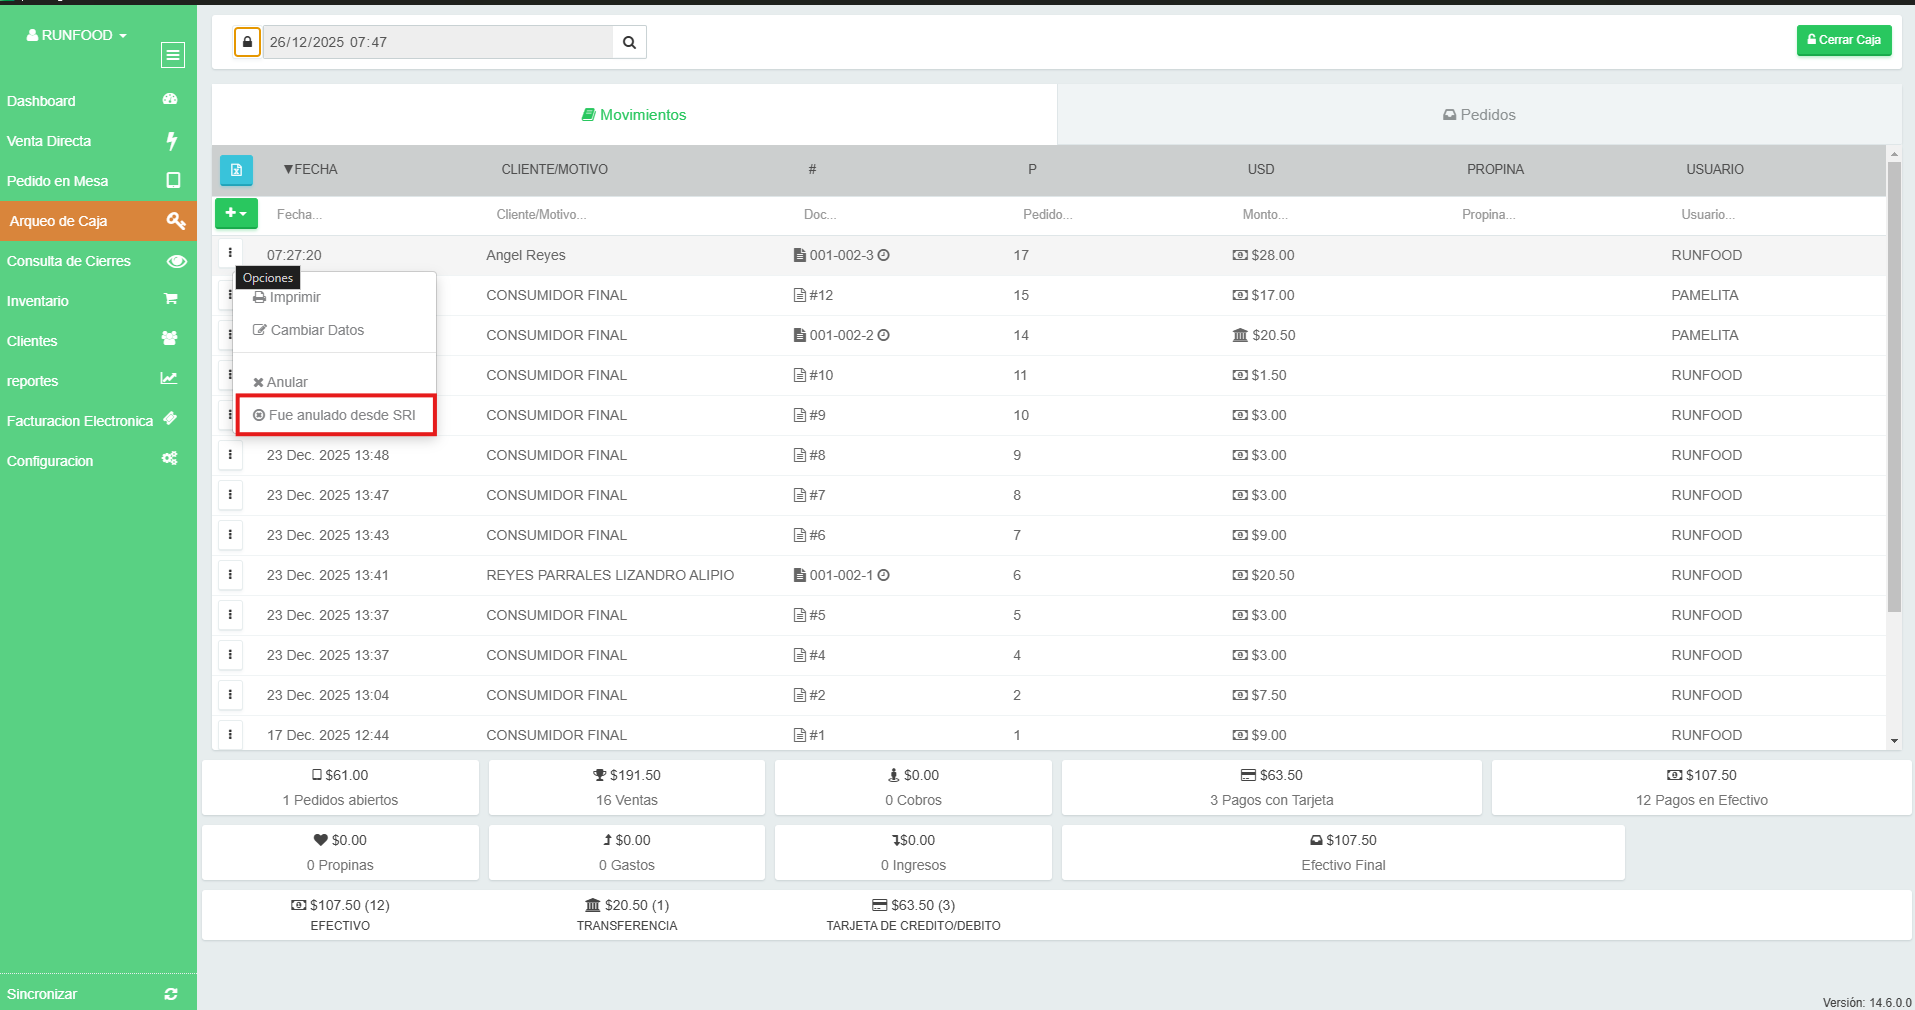The image size is (1915, 1010).
Task: Click document 001-002-3 invoice link
Action: tap(841, 255)
